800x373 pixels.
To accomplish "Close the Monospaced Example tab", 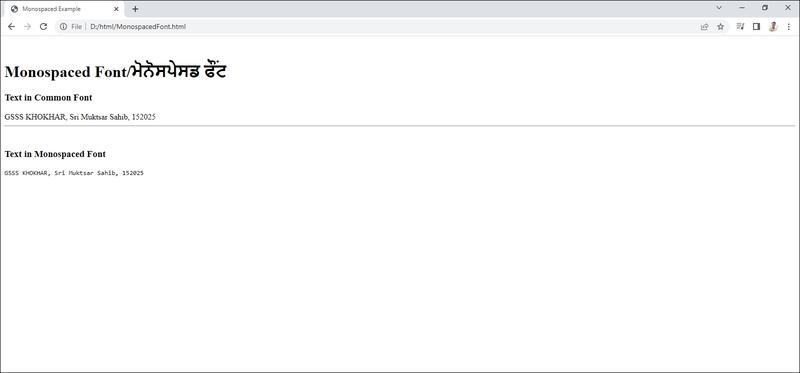I will pos(116,9).
